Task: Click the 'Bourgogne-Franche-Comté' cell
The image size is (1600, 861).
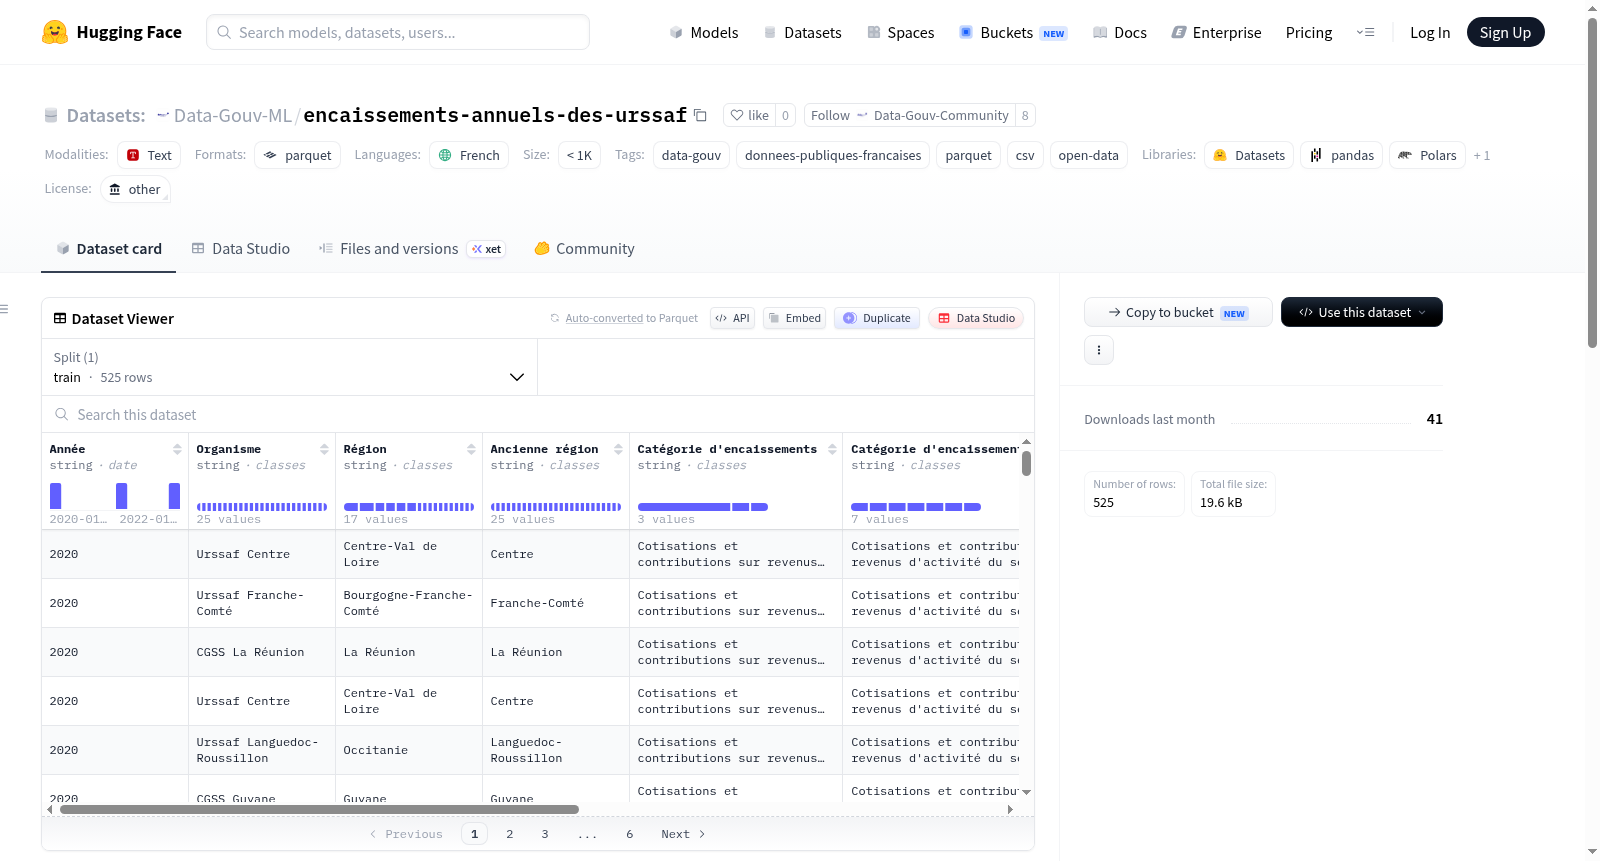Action: pos(409,603)
